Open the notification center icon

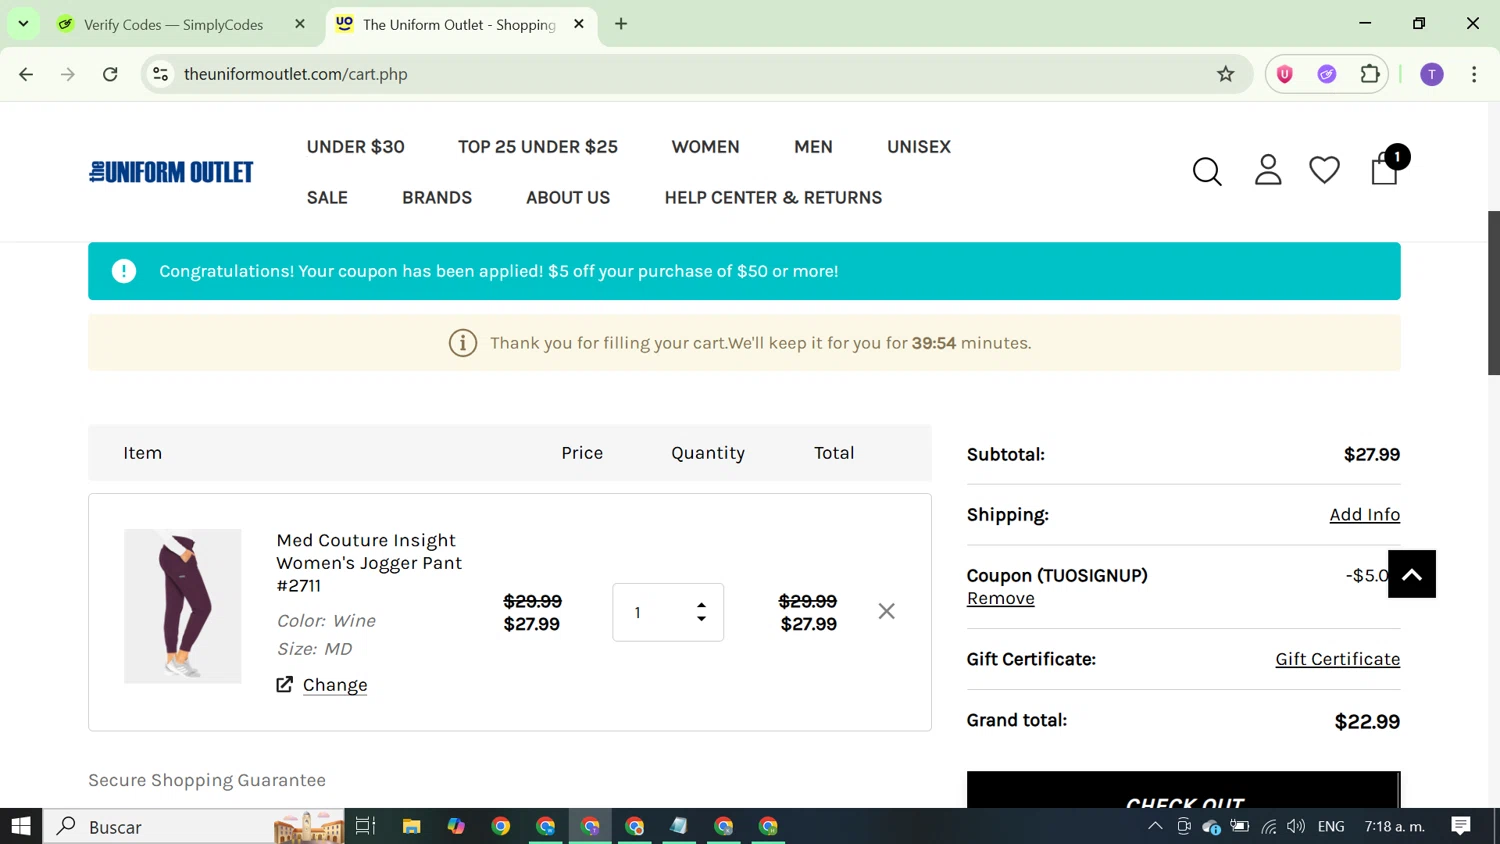click(1461, 826)
